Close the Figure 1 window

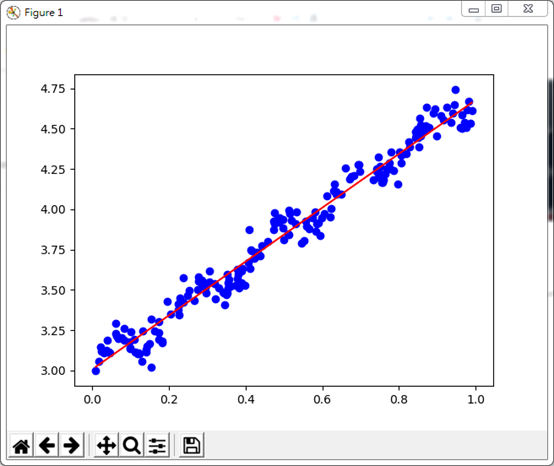pos(528,8)
